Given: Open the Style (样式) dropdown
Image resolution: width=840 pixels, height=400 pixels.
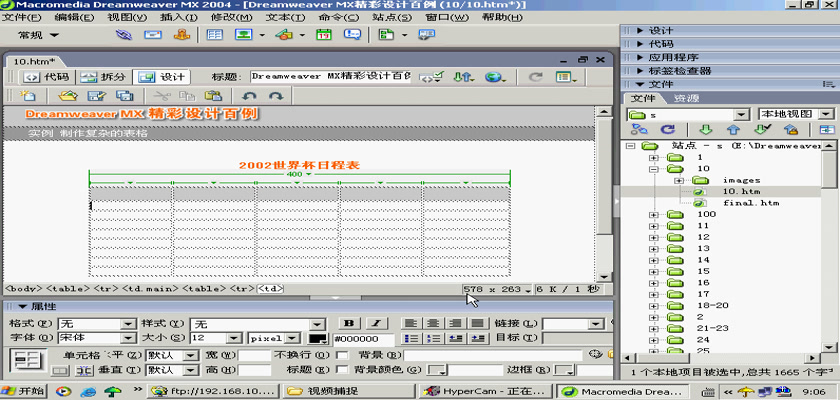Looking at the screenshot, I should click(x=318, y=324).
